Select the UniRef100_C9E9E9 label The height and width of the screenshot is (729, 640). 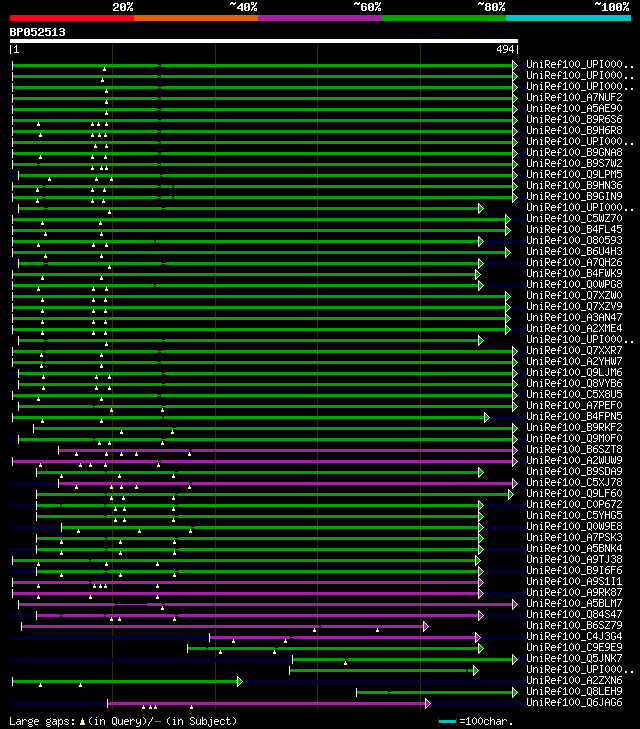click(x=574, y=648)
